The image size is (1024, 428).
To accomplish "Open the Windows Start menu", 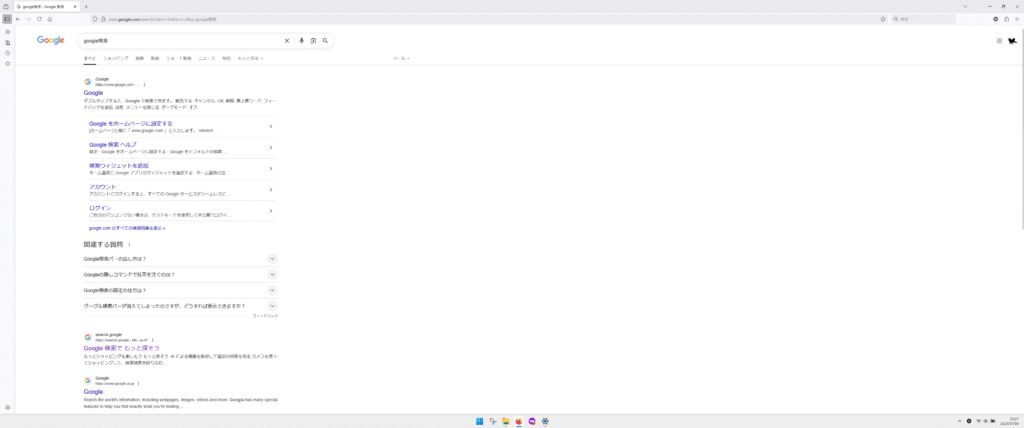I will (x=479, y=421).
